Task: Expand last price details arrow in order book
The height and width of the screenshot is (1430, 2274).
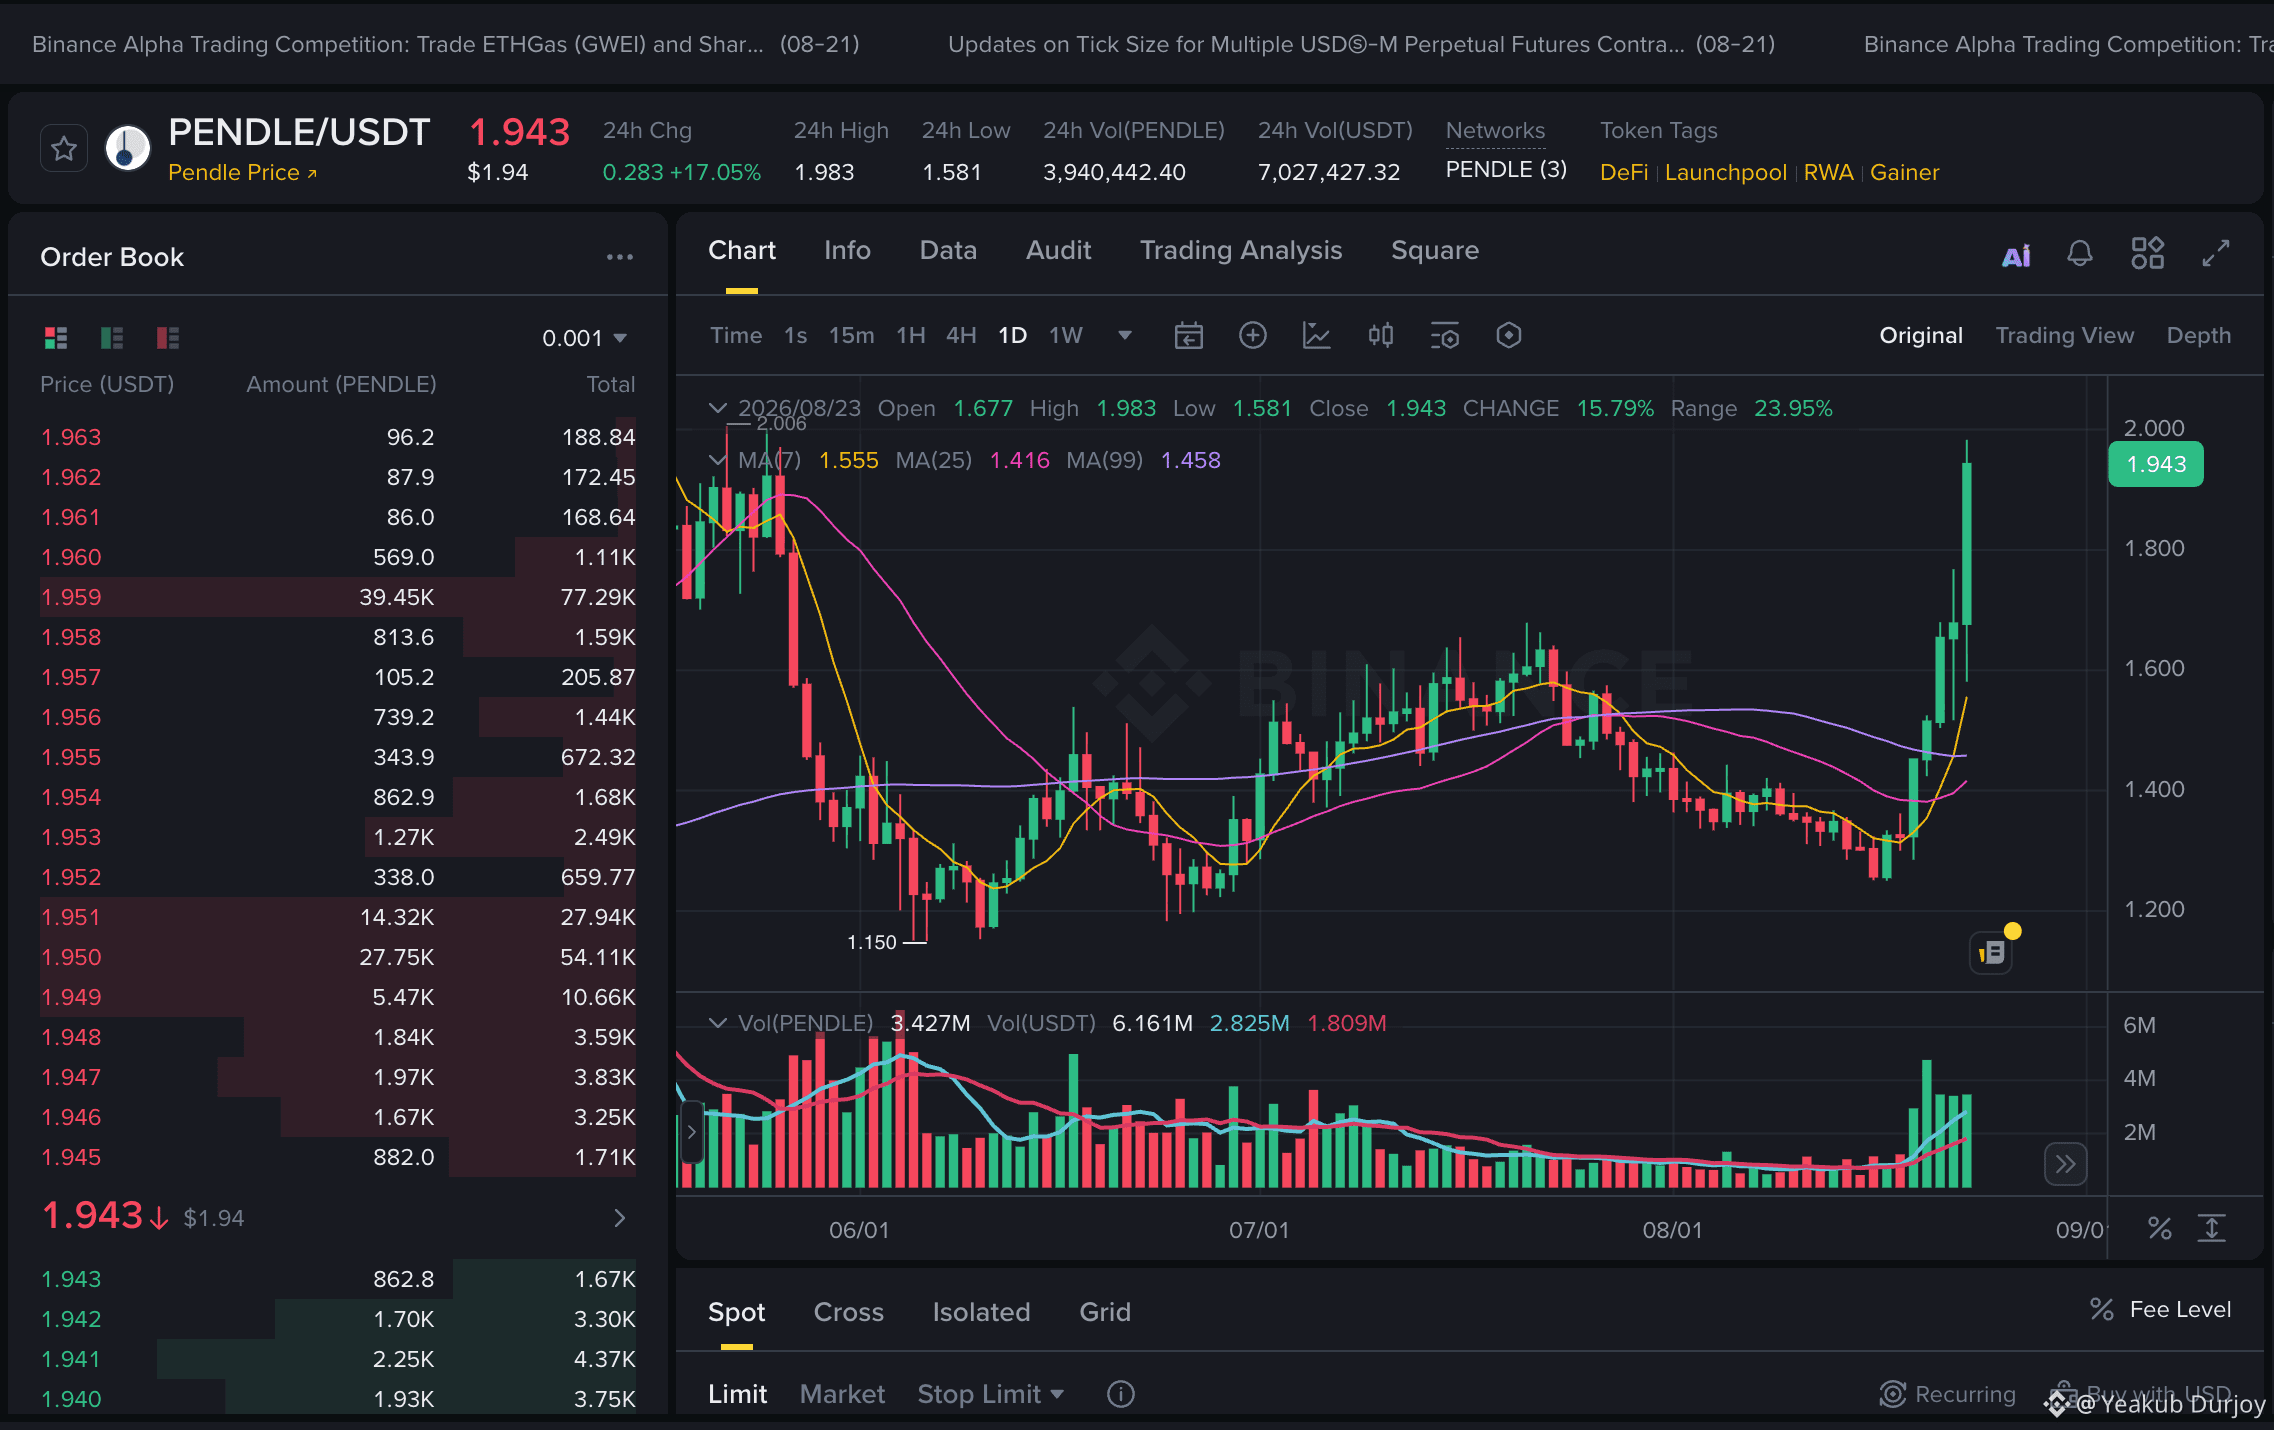Action: point(620,1217)
